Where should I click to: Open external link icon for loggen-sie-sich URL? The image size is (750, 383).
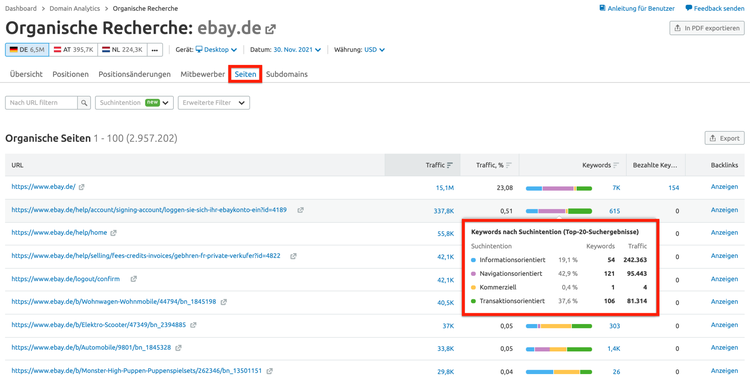(300, 210)
